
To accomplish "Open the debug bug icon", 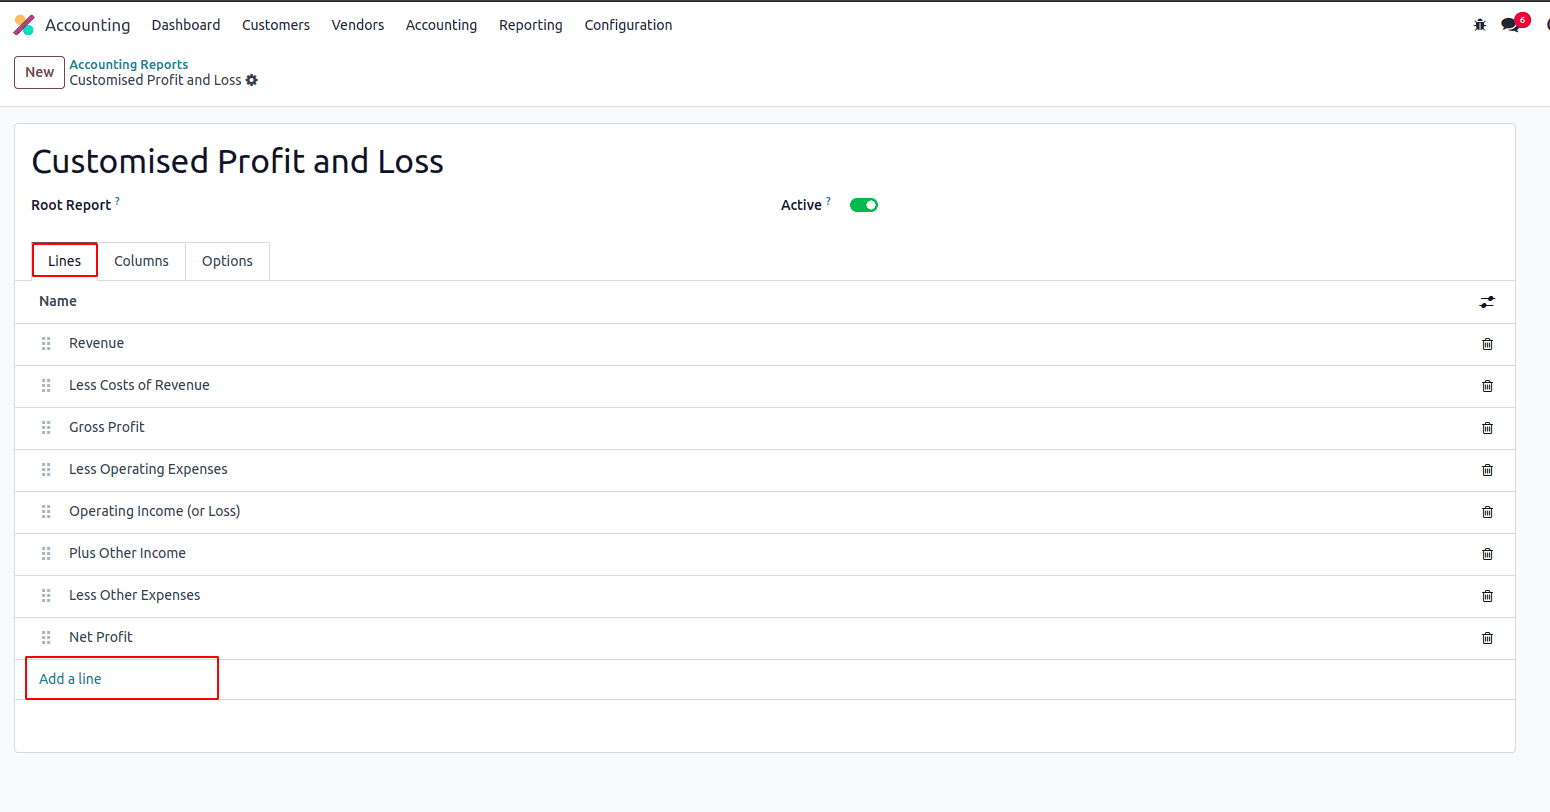I will [1480, 25].
